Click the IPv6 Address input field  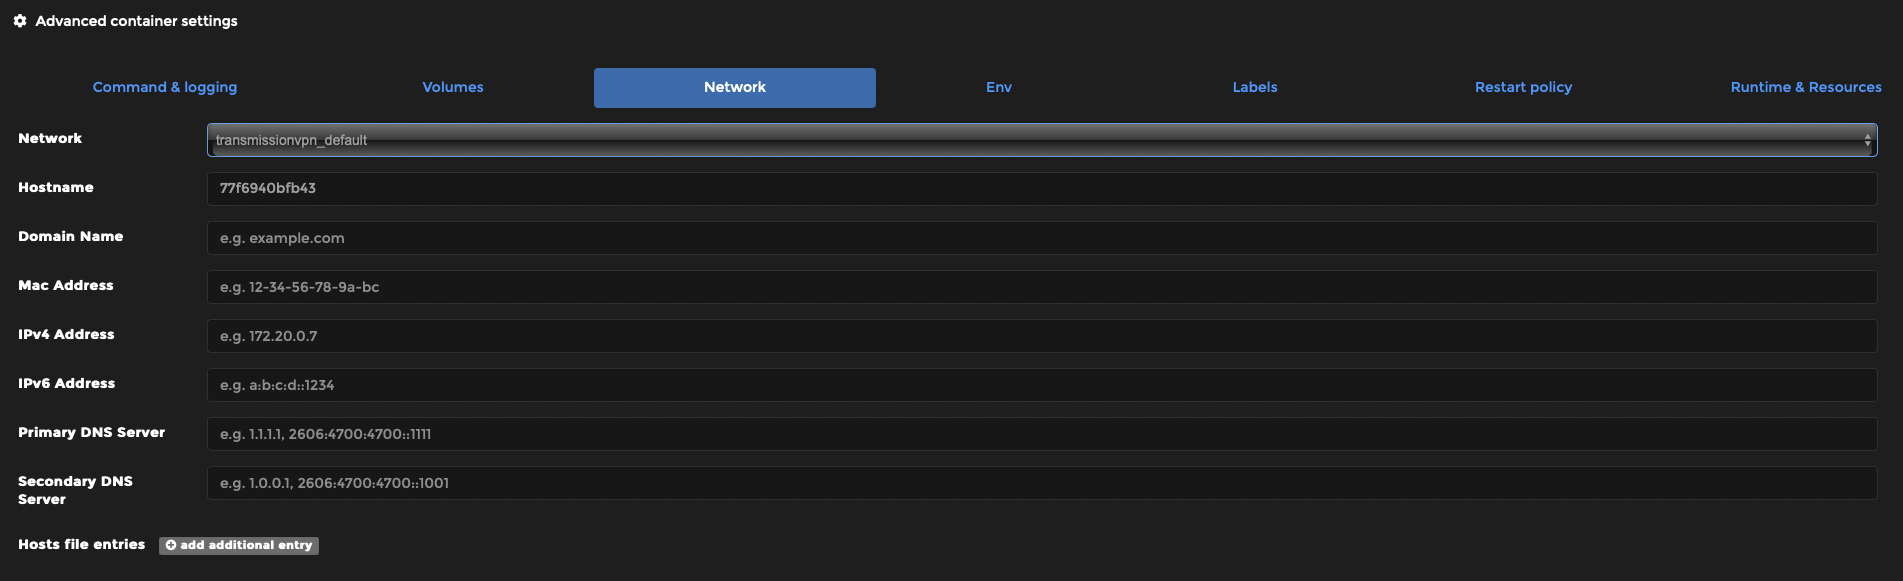pos(1042,385)
